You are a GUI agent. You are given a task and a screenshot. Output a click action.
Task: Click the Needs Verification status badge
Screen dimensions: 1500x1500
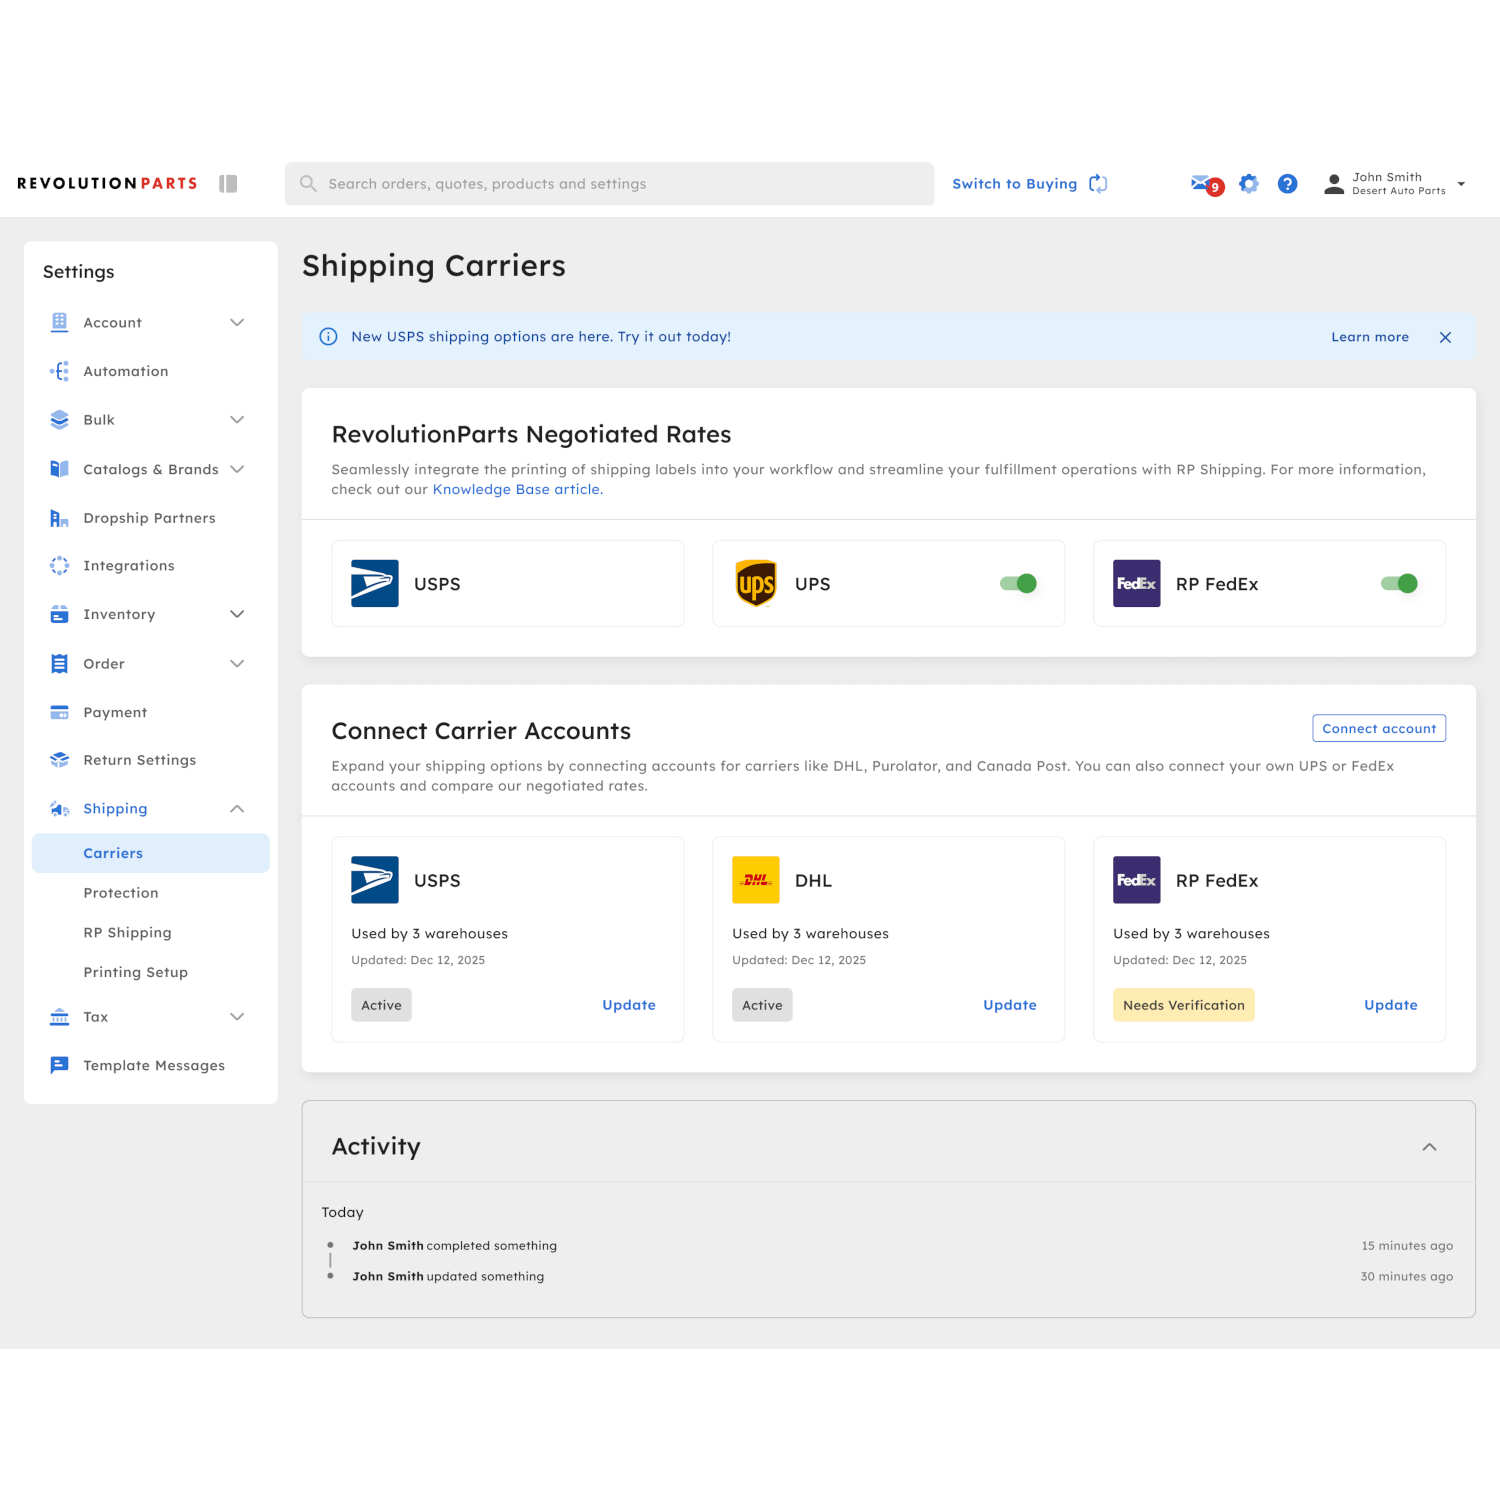pos(1184,1005)
